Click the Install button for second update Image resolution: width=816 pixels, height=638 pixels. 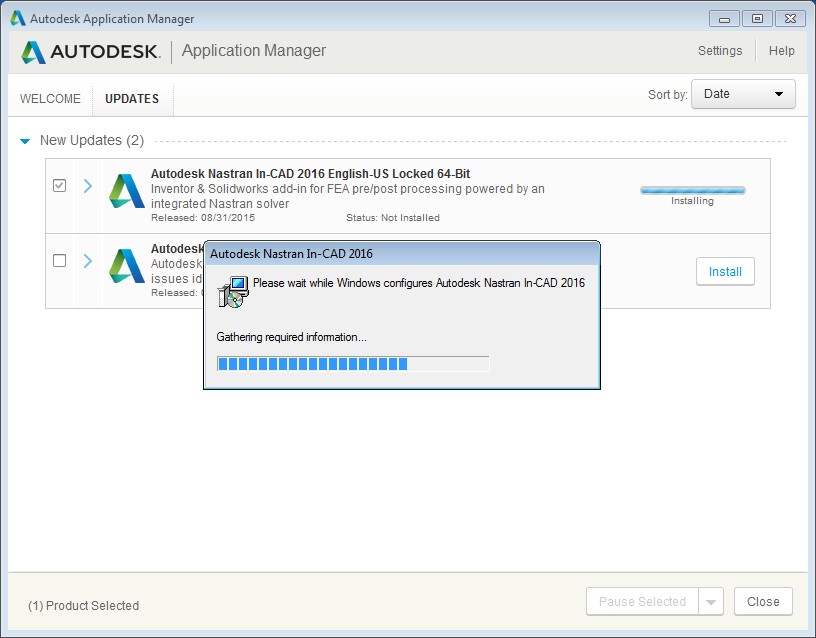pos(725,272)
